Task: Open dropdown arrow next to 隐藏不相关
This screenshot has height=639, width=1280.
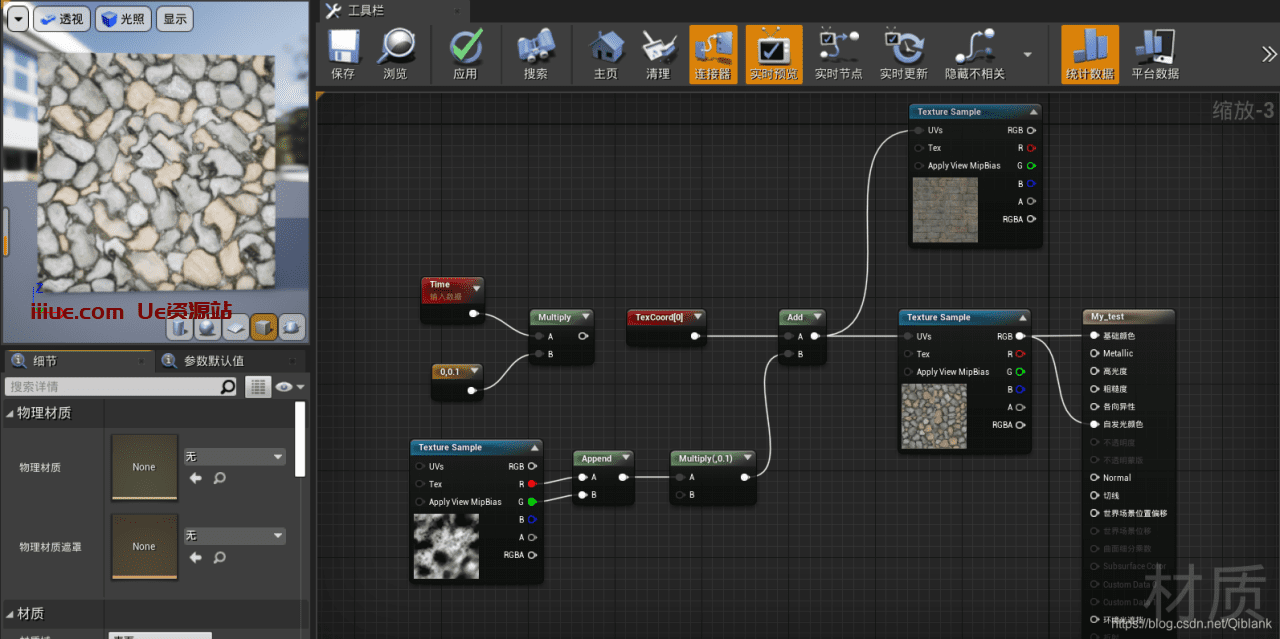Action: pos(1027,54)
